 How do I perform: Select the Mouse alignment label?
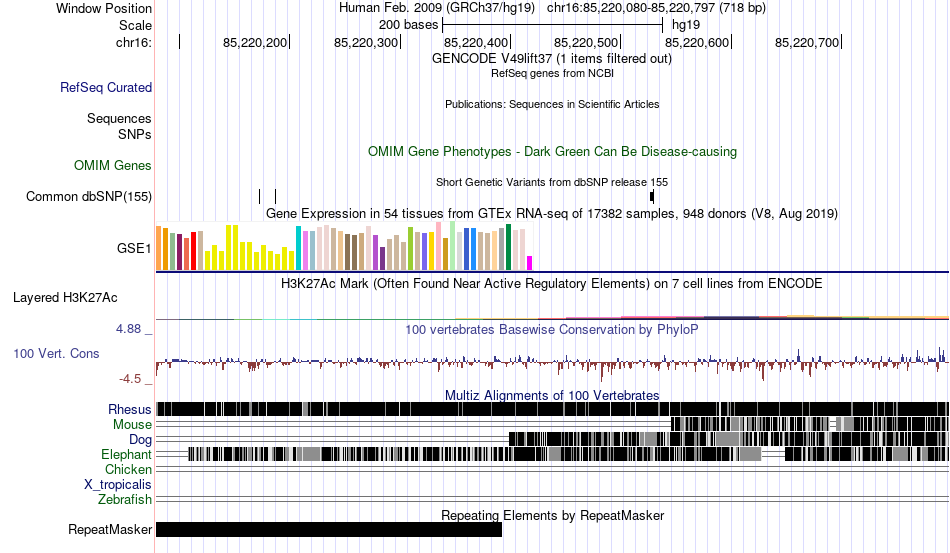coord(132,425)
